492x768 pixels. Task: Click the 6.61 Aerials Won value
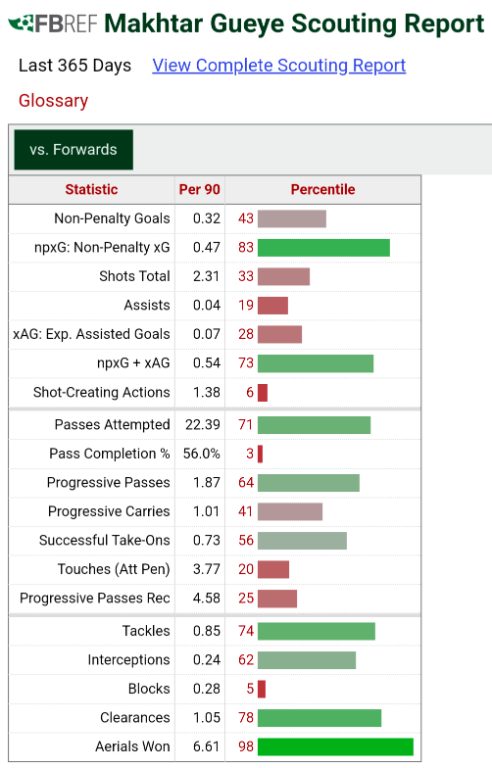point(206,746)
